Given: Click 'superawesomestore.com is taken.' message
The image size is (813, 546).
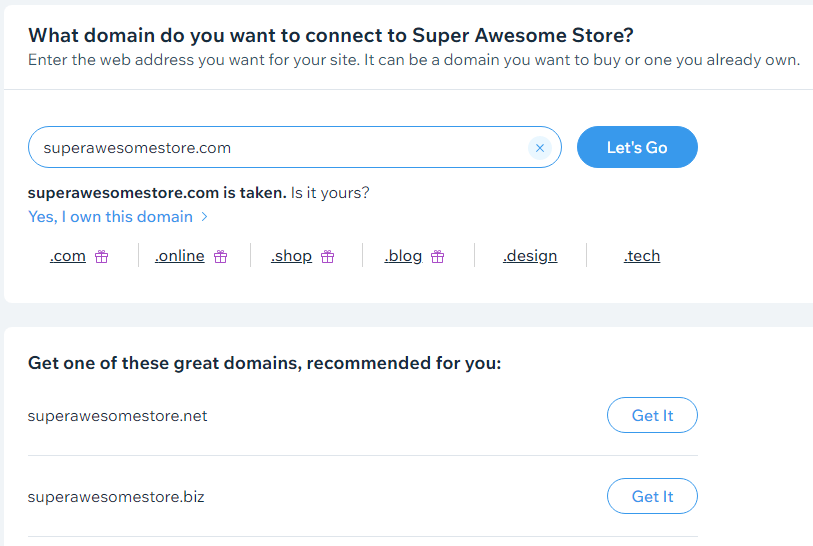Looking at the screenshot, I should tap(157, 193).
